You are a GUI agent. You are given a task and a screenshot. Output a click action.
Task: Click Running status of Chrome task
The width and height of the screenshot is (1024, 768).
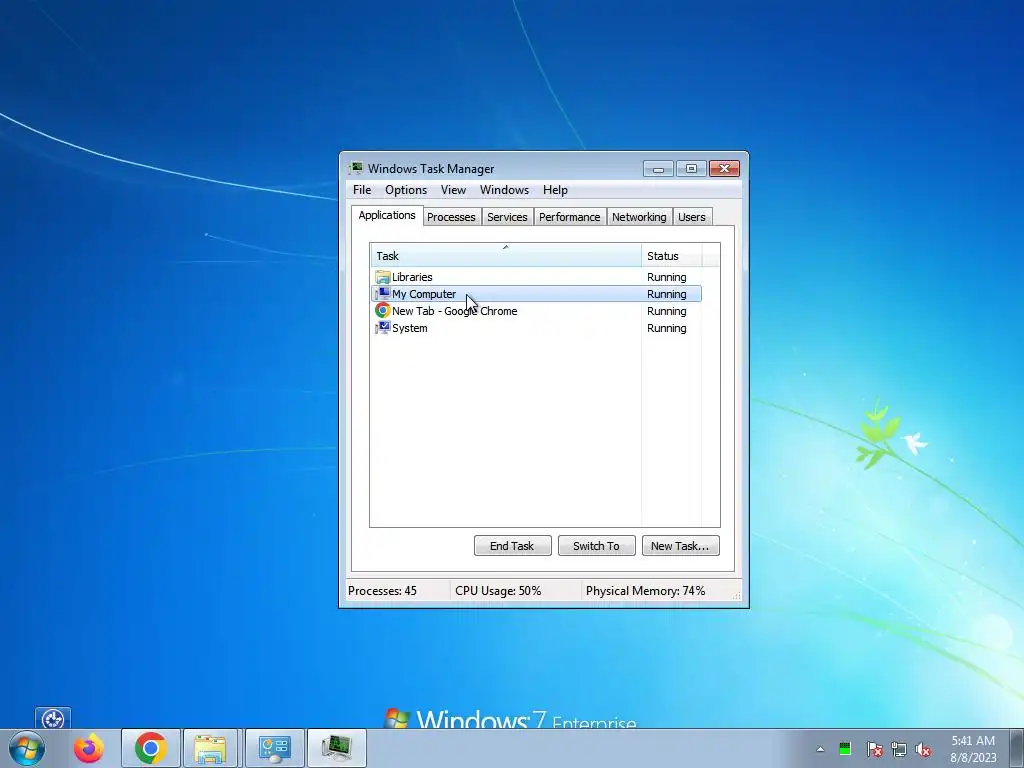[x=666, y=311]
